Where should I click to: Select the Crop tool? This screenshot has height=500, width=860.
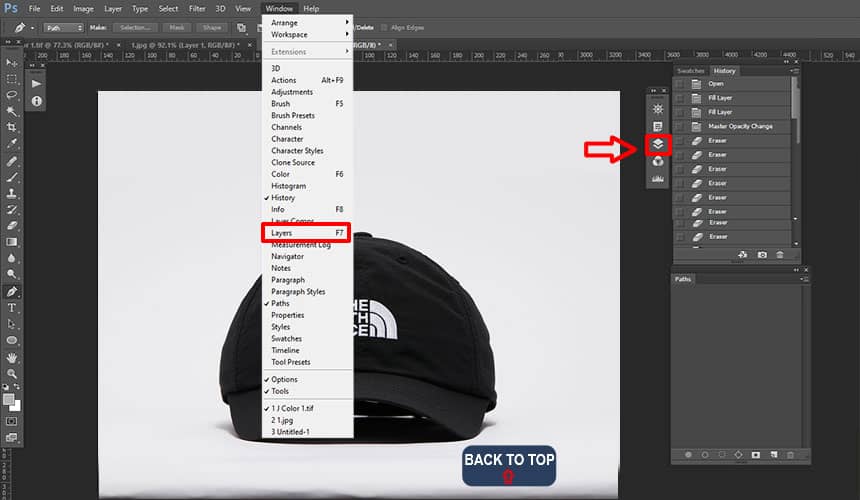(x=12, y=127)
